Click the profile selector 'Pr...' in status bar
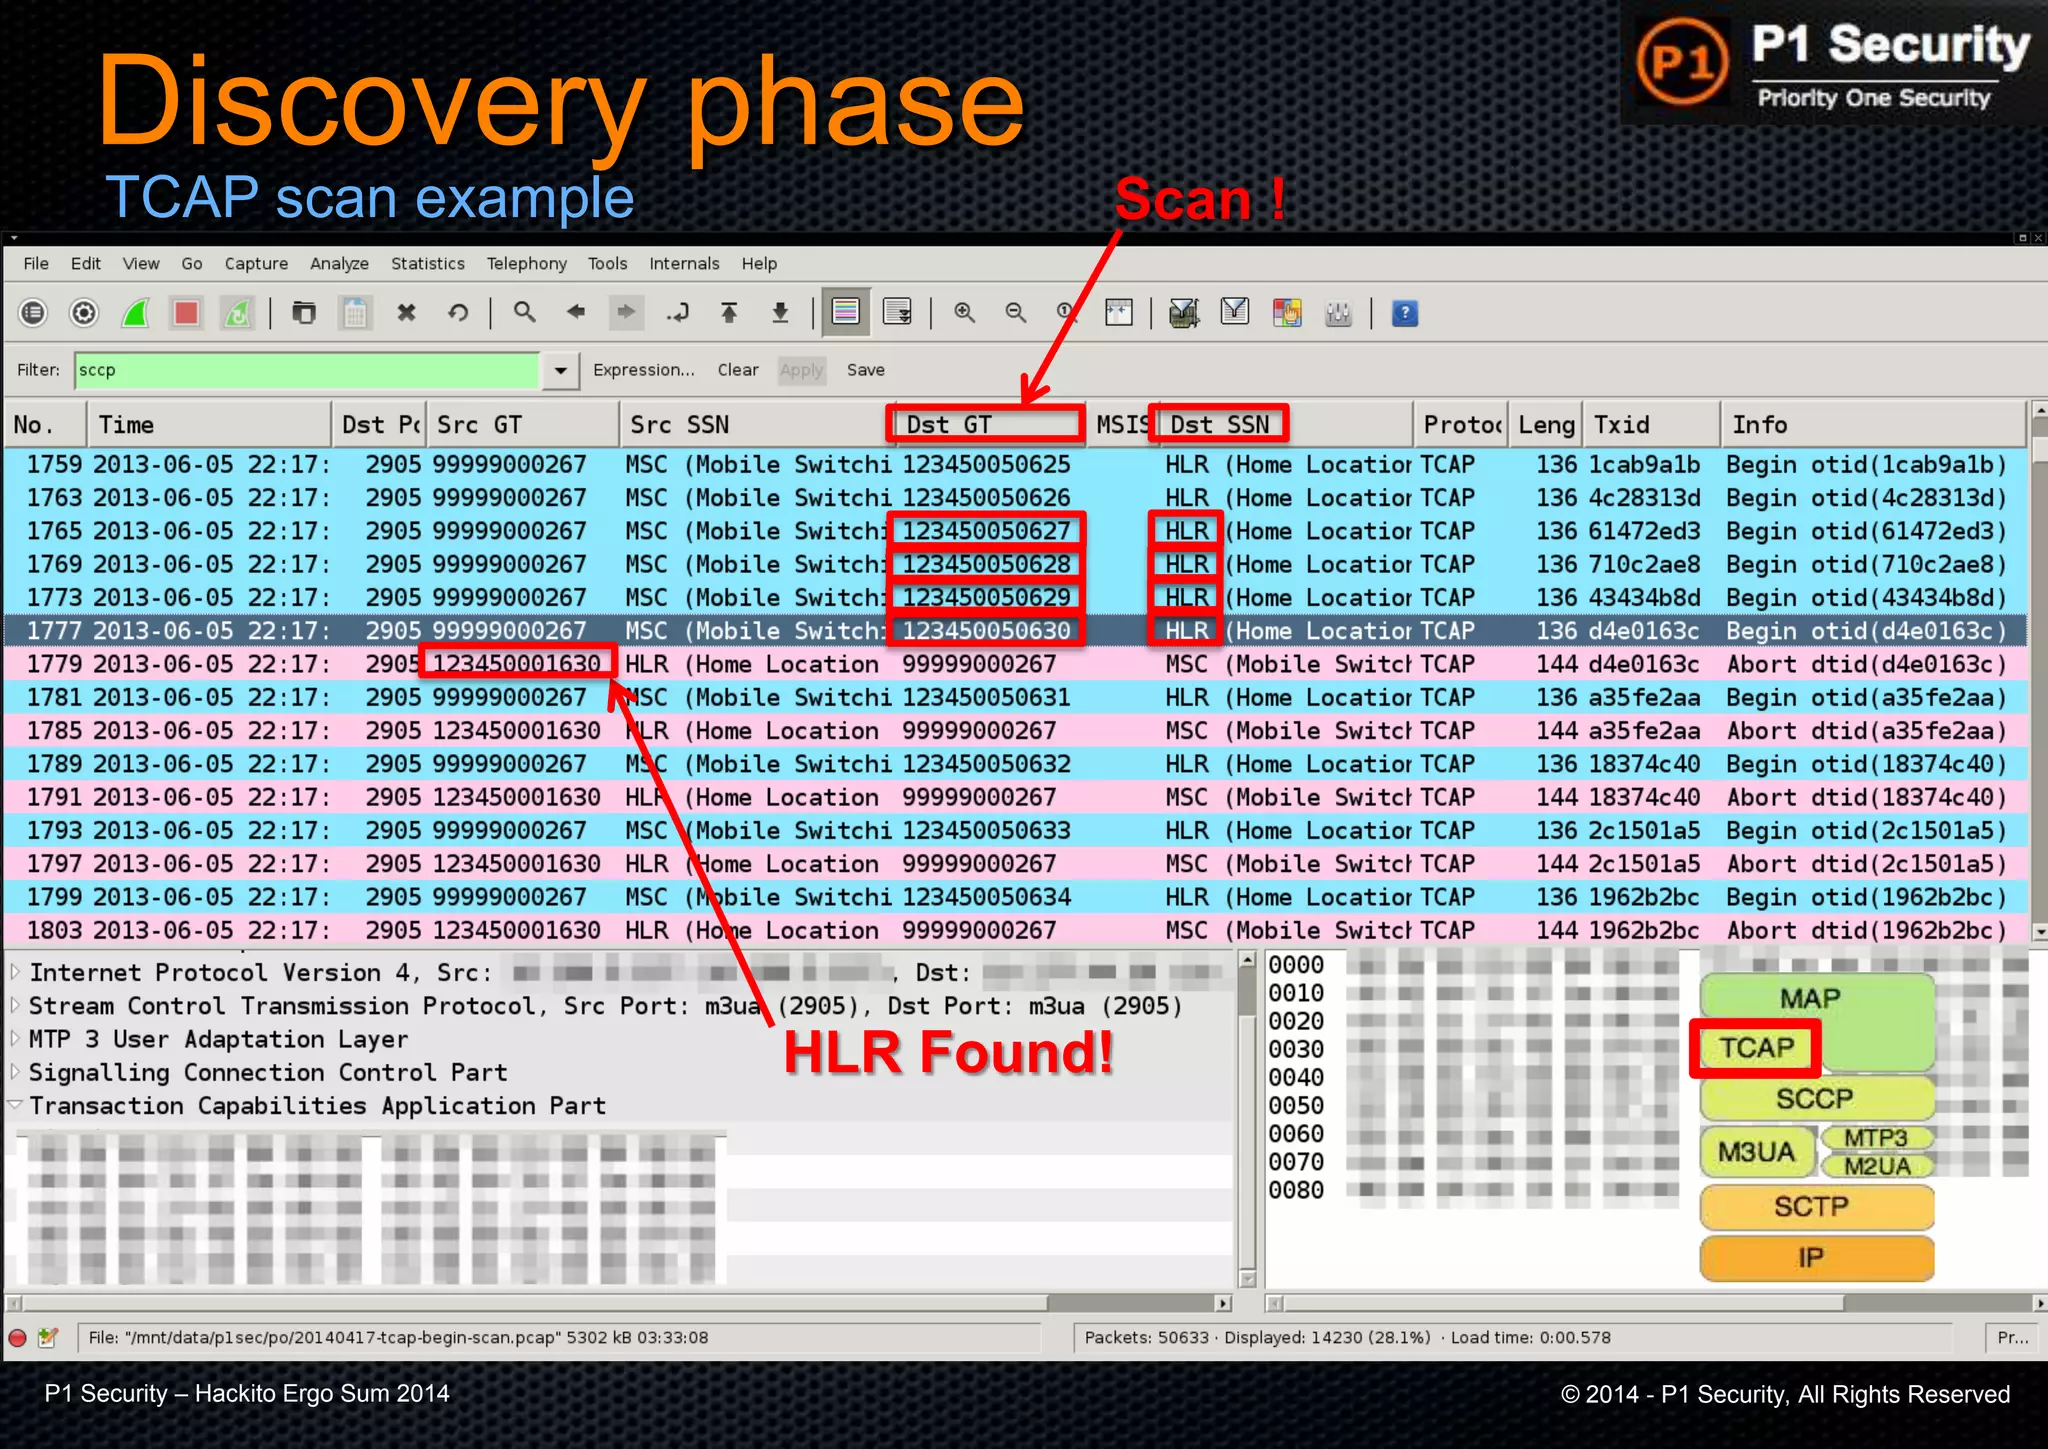 point(2013,1338)
